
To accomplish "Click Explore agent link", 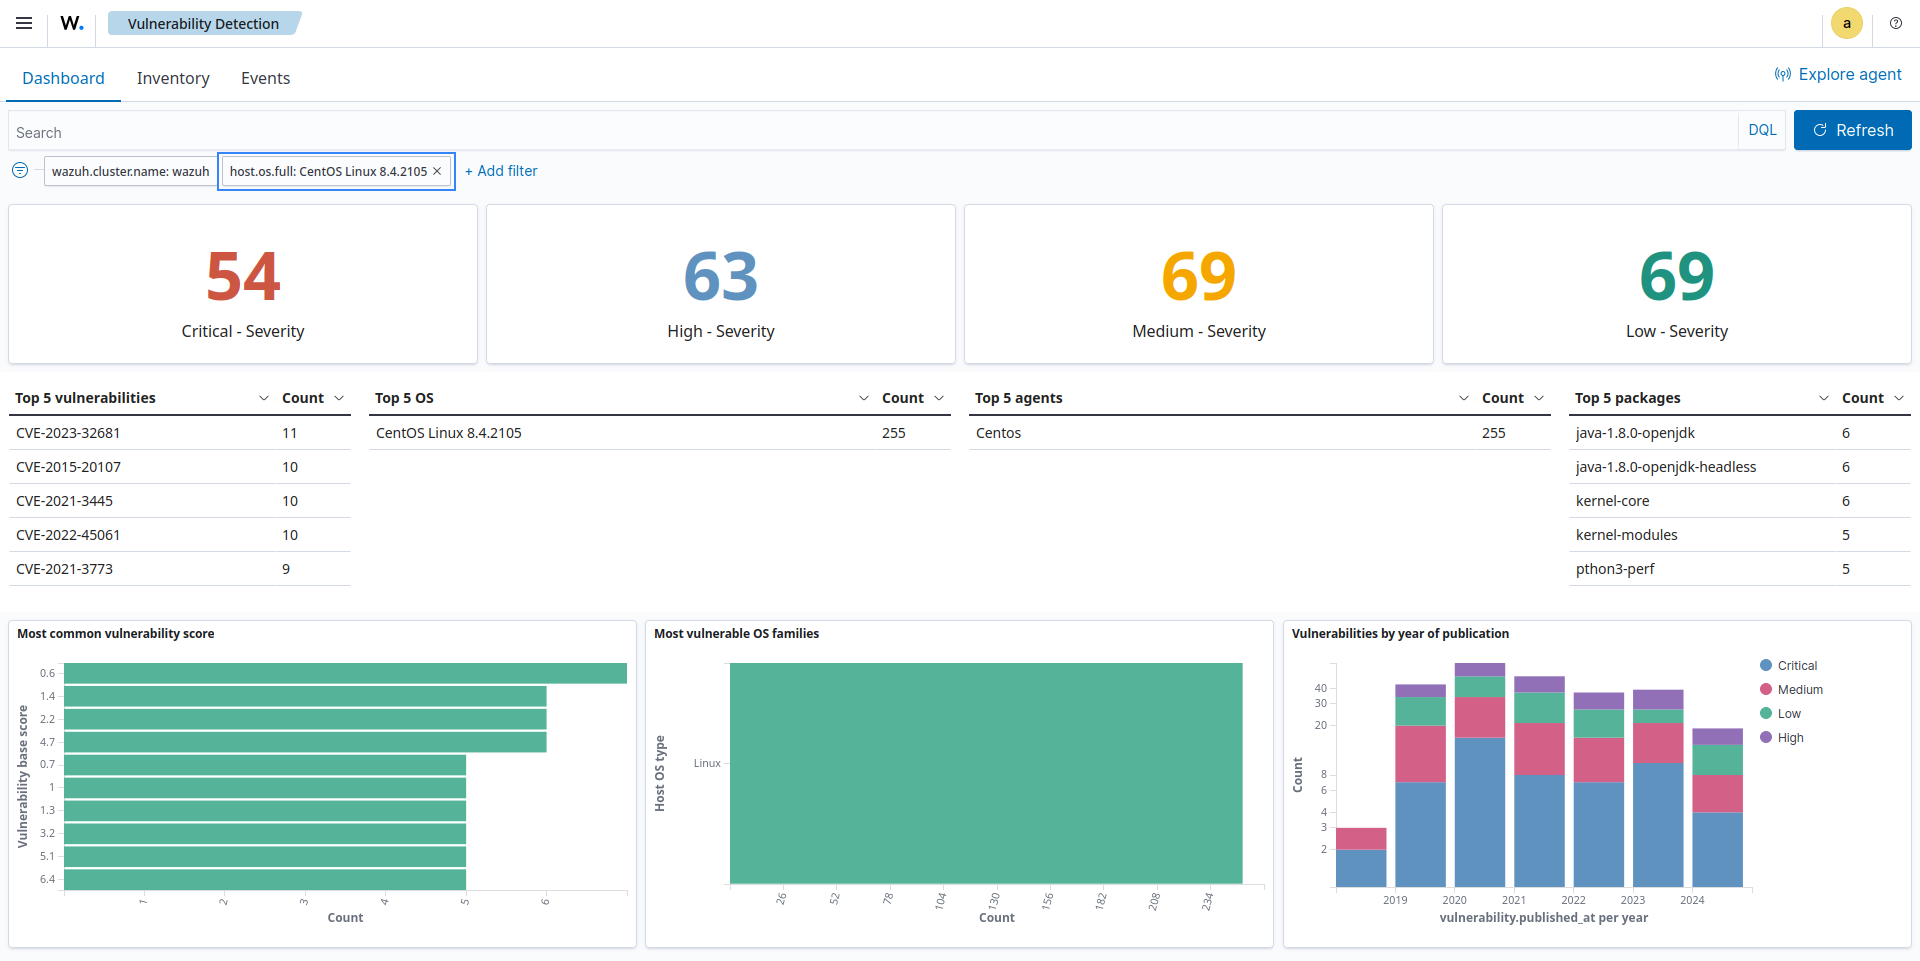I will 1838,74.
